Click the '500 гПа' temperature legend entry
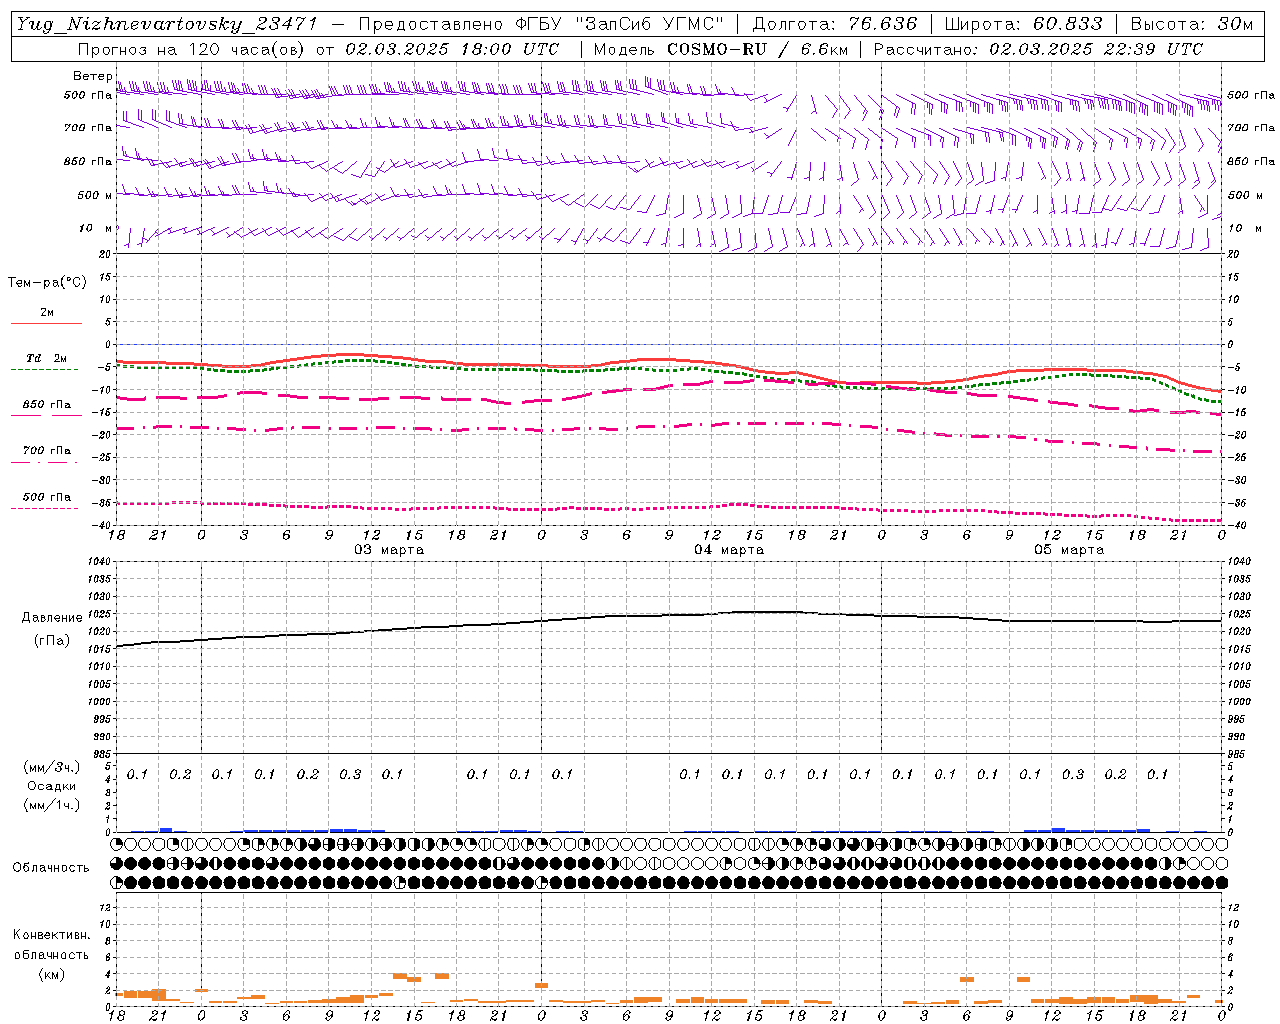 click(x=46, y=497)
